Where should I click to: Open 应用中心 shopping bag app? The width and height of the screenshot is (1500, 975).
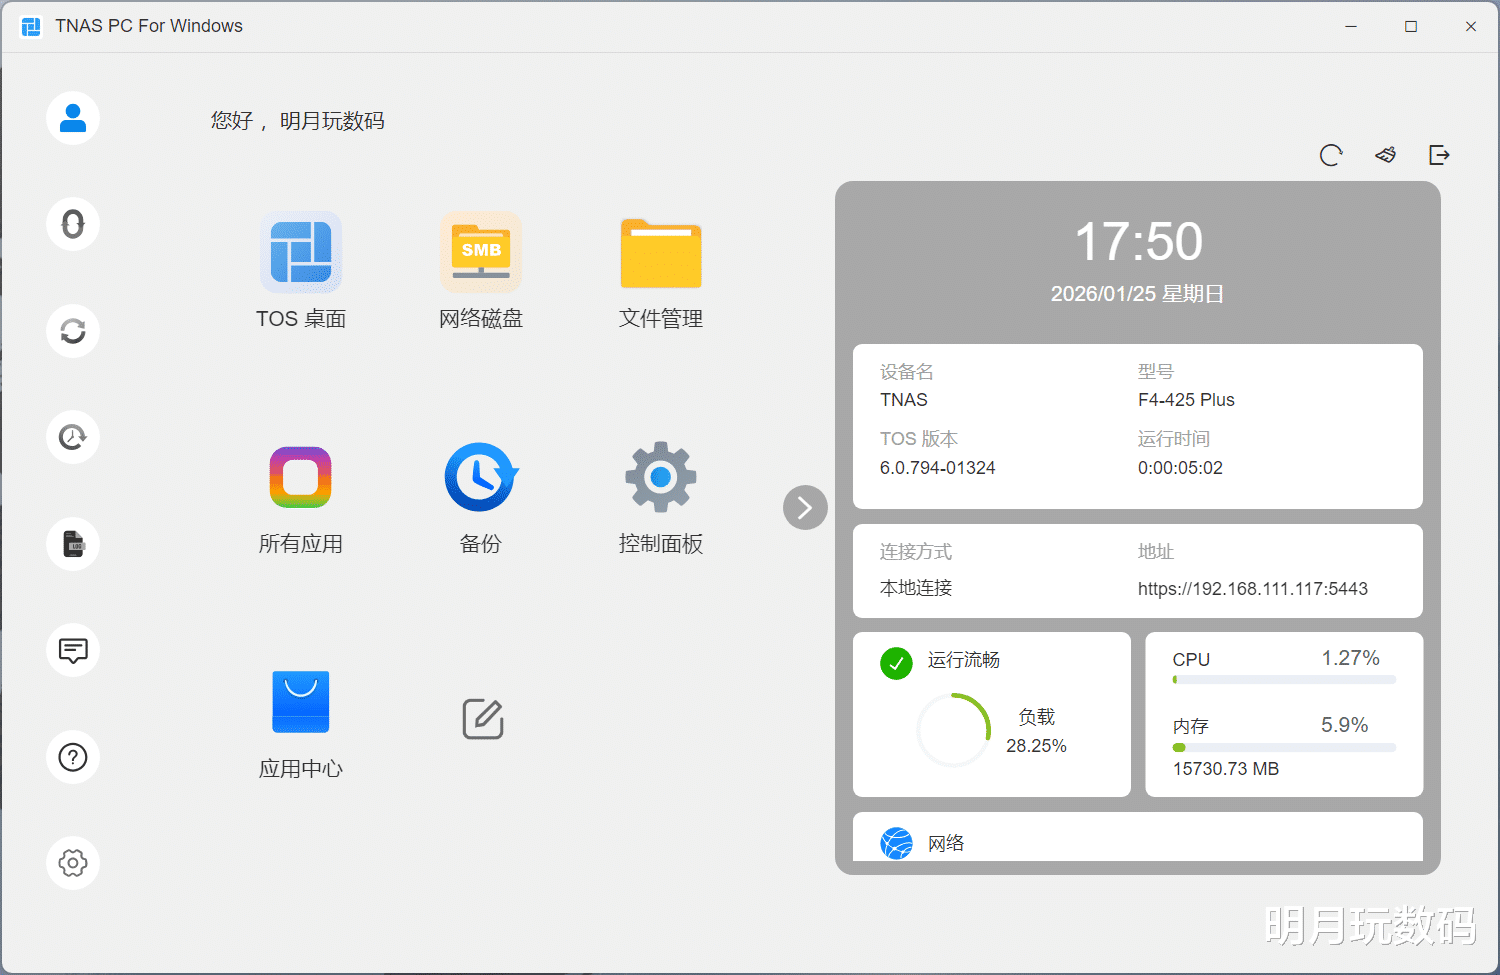[x=301, y=724]
